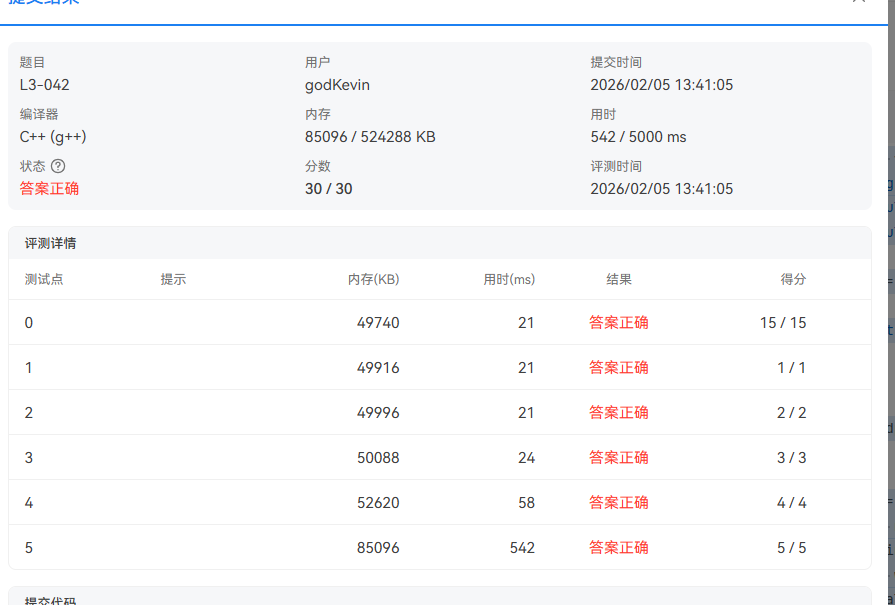Click the time value 542 / 5000 ms
Screen dimensions: 895x605
click(x=638, y=137)
